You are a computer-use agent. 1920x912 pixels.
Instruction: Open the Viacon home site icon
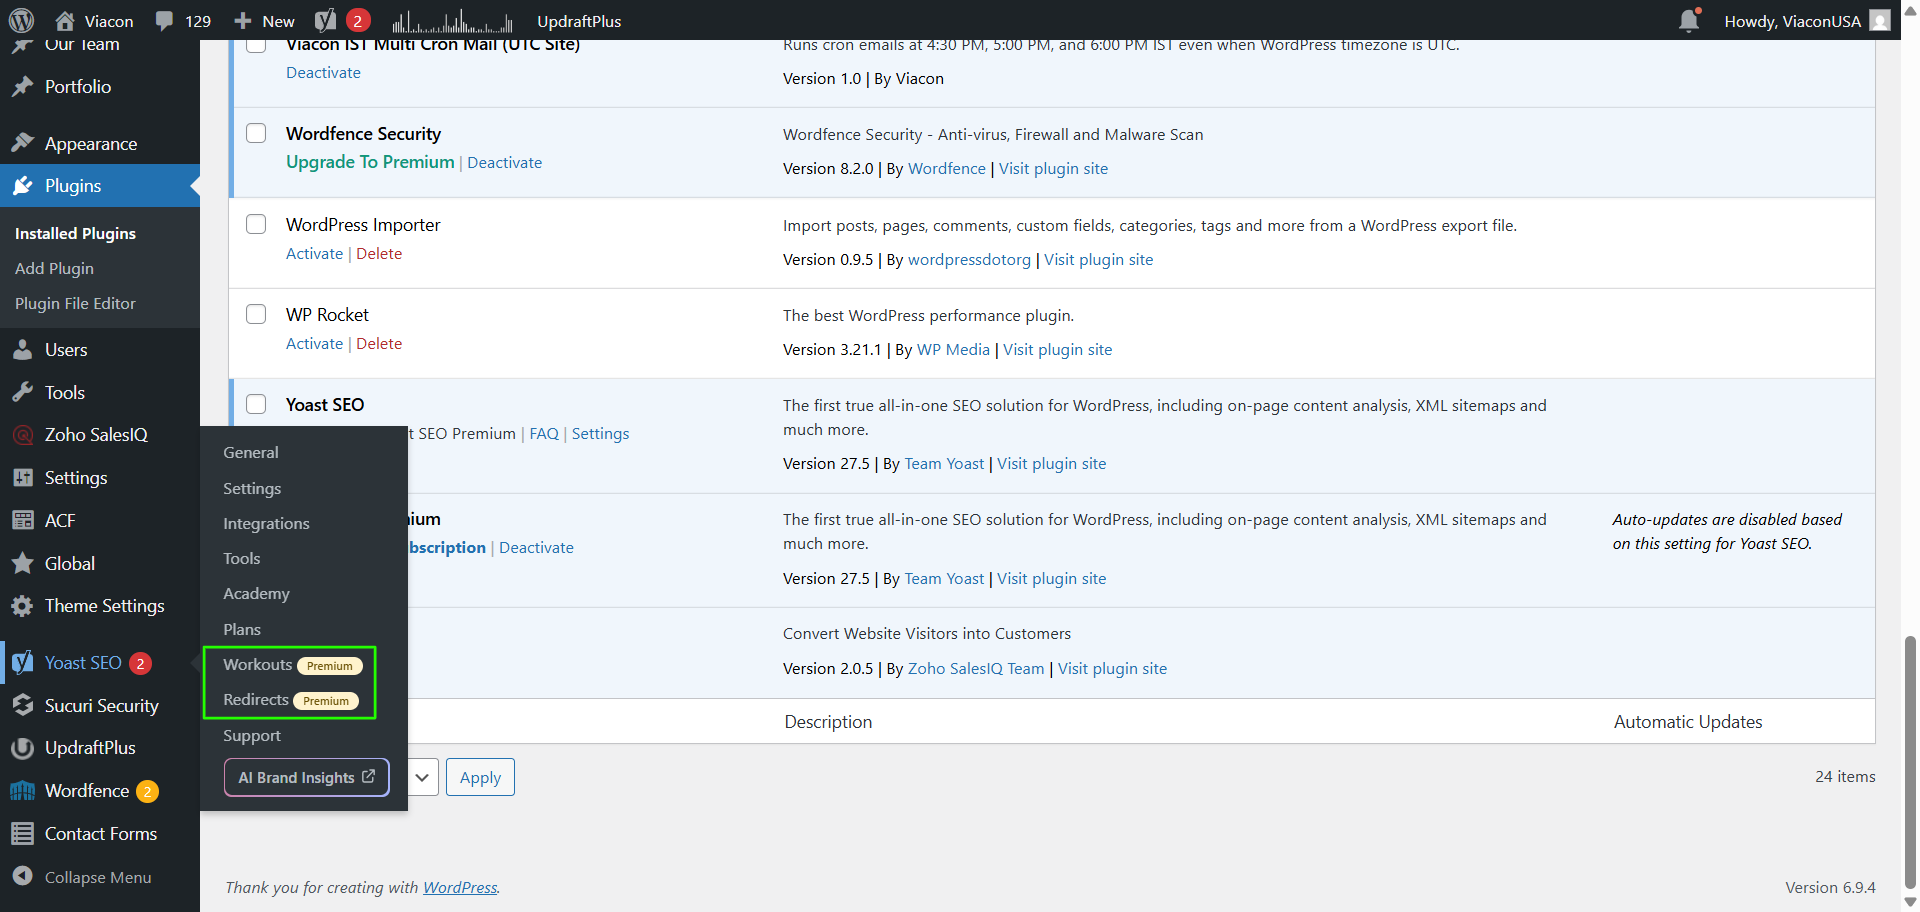(65, 20)
